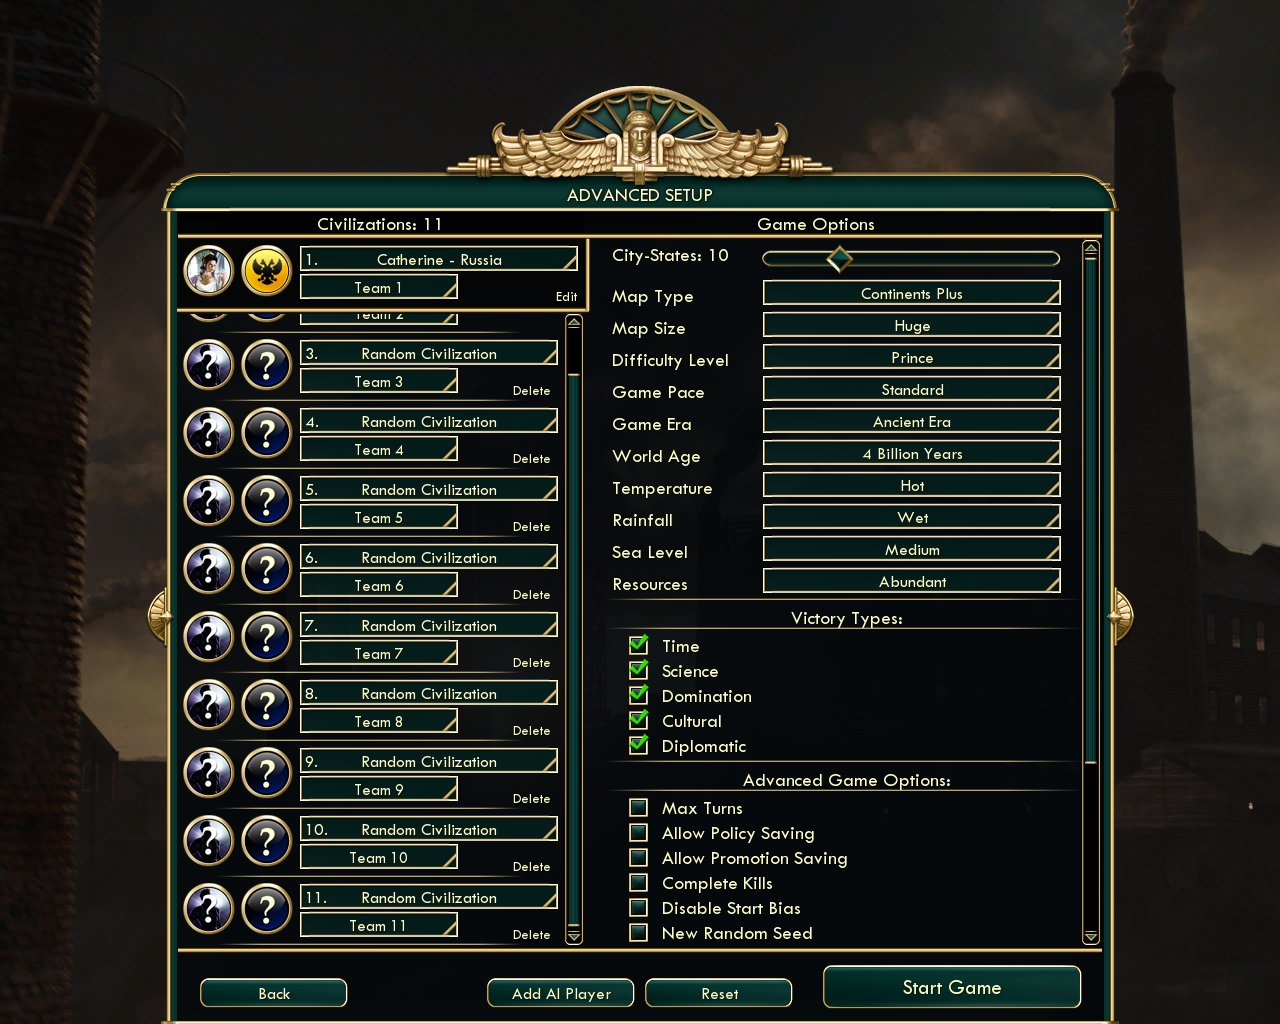This screenshot has height=1024, width=1280.
Task: Select civilization for player 4 slot
Action: pyautogui.click(x=429, y=422)
